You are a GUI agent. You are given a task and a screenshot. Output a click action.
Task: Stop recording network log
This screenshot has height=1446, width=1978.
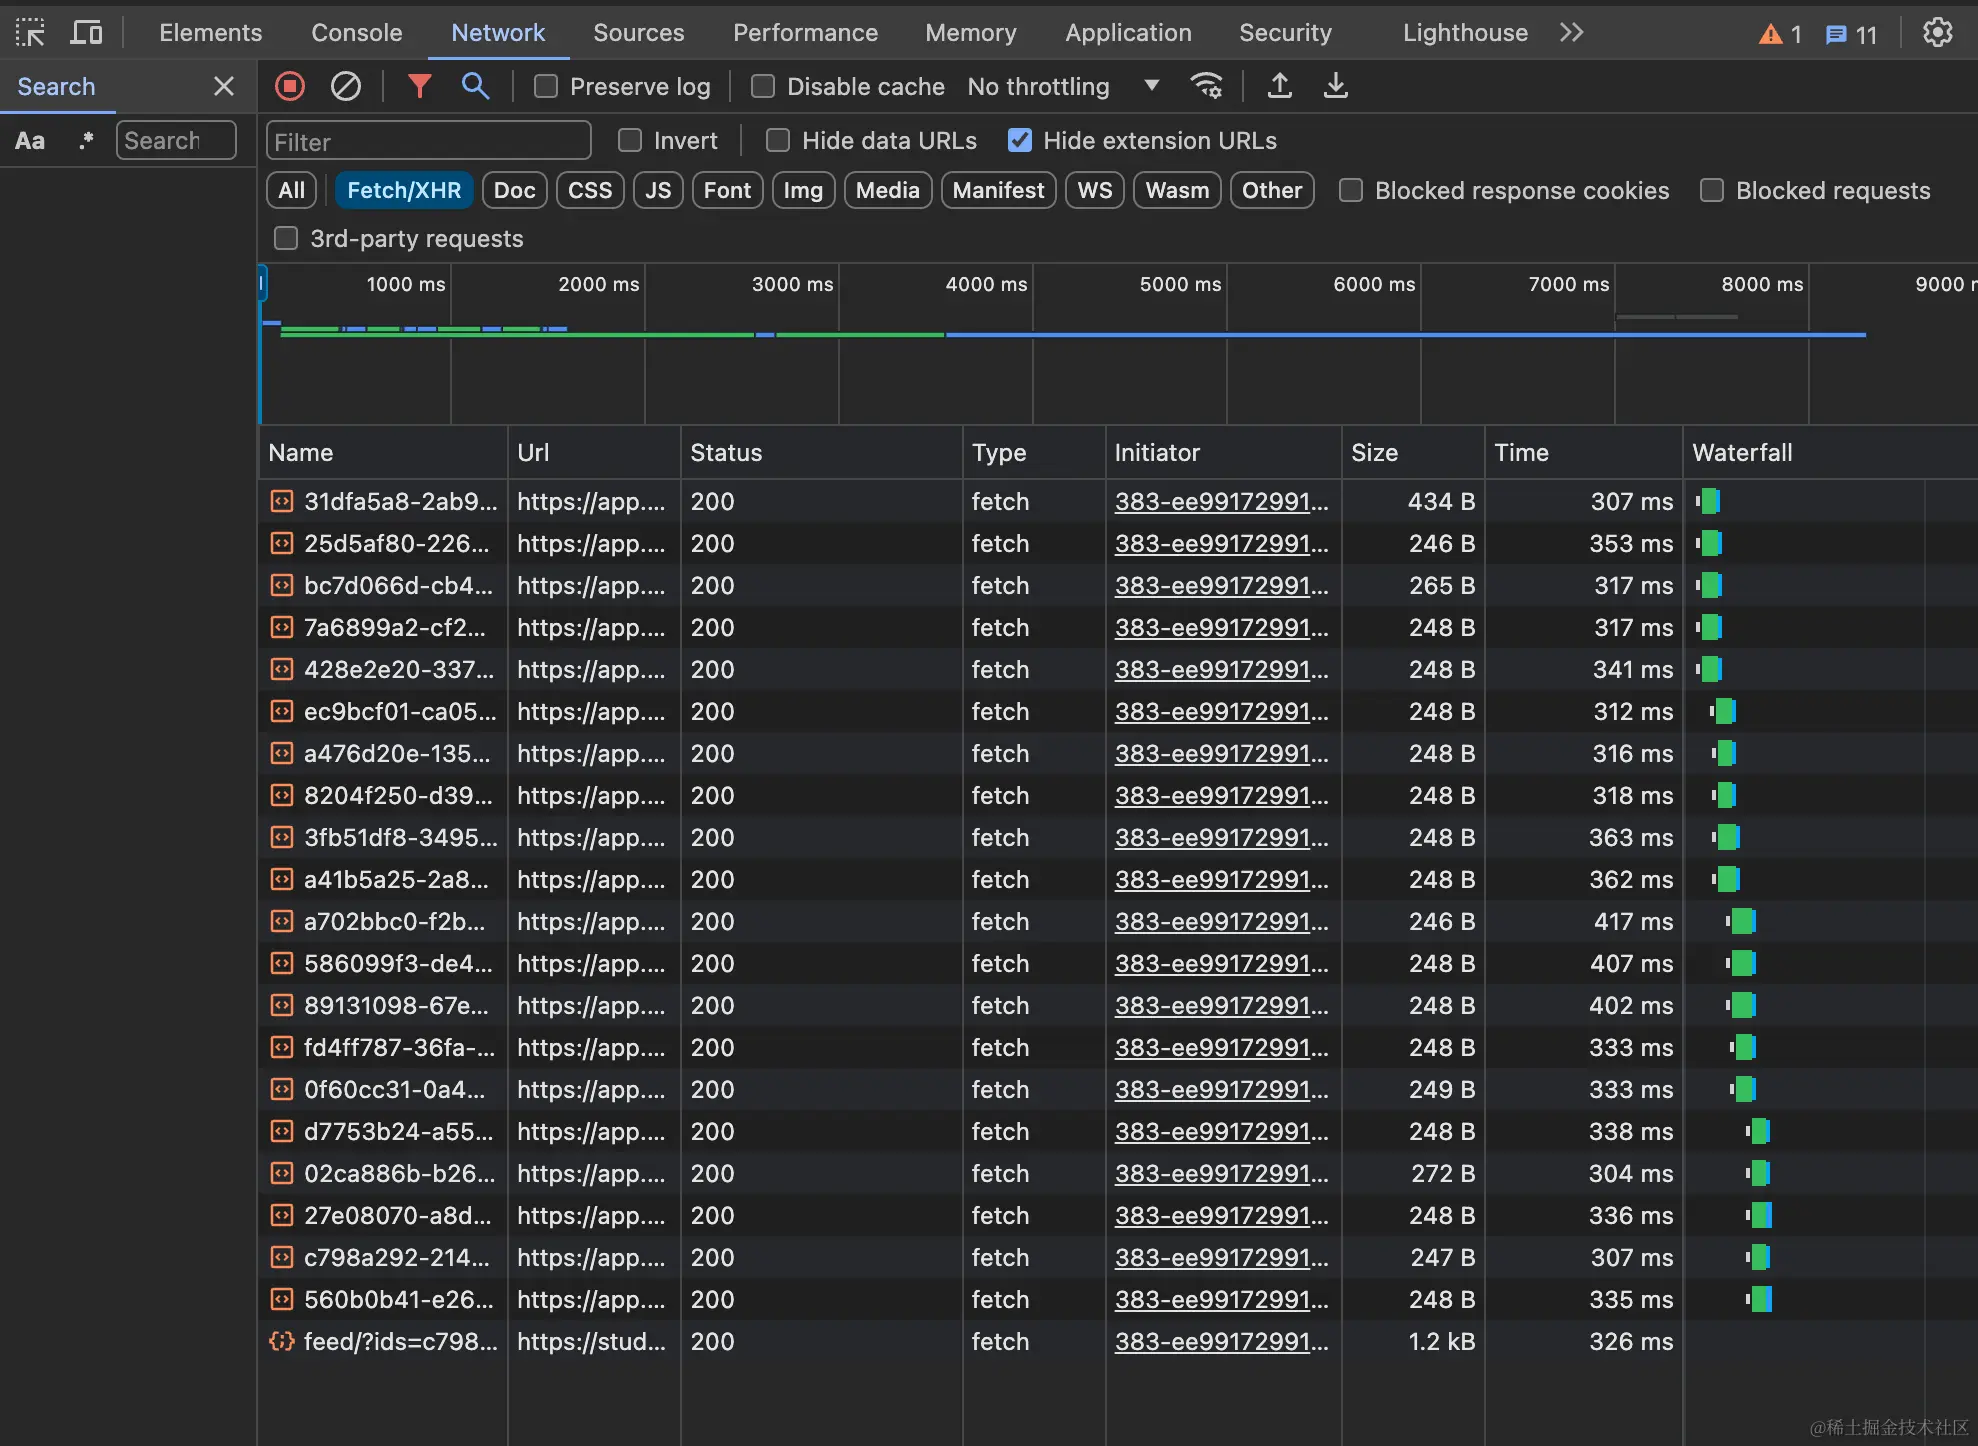[x=290, y=86]
